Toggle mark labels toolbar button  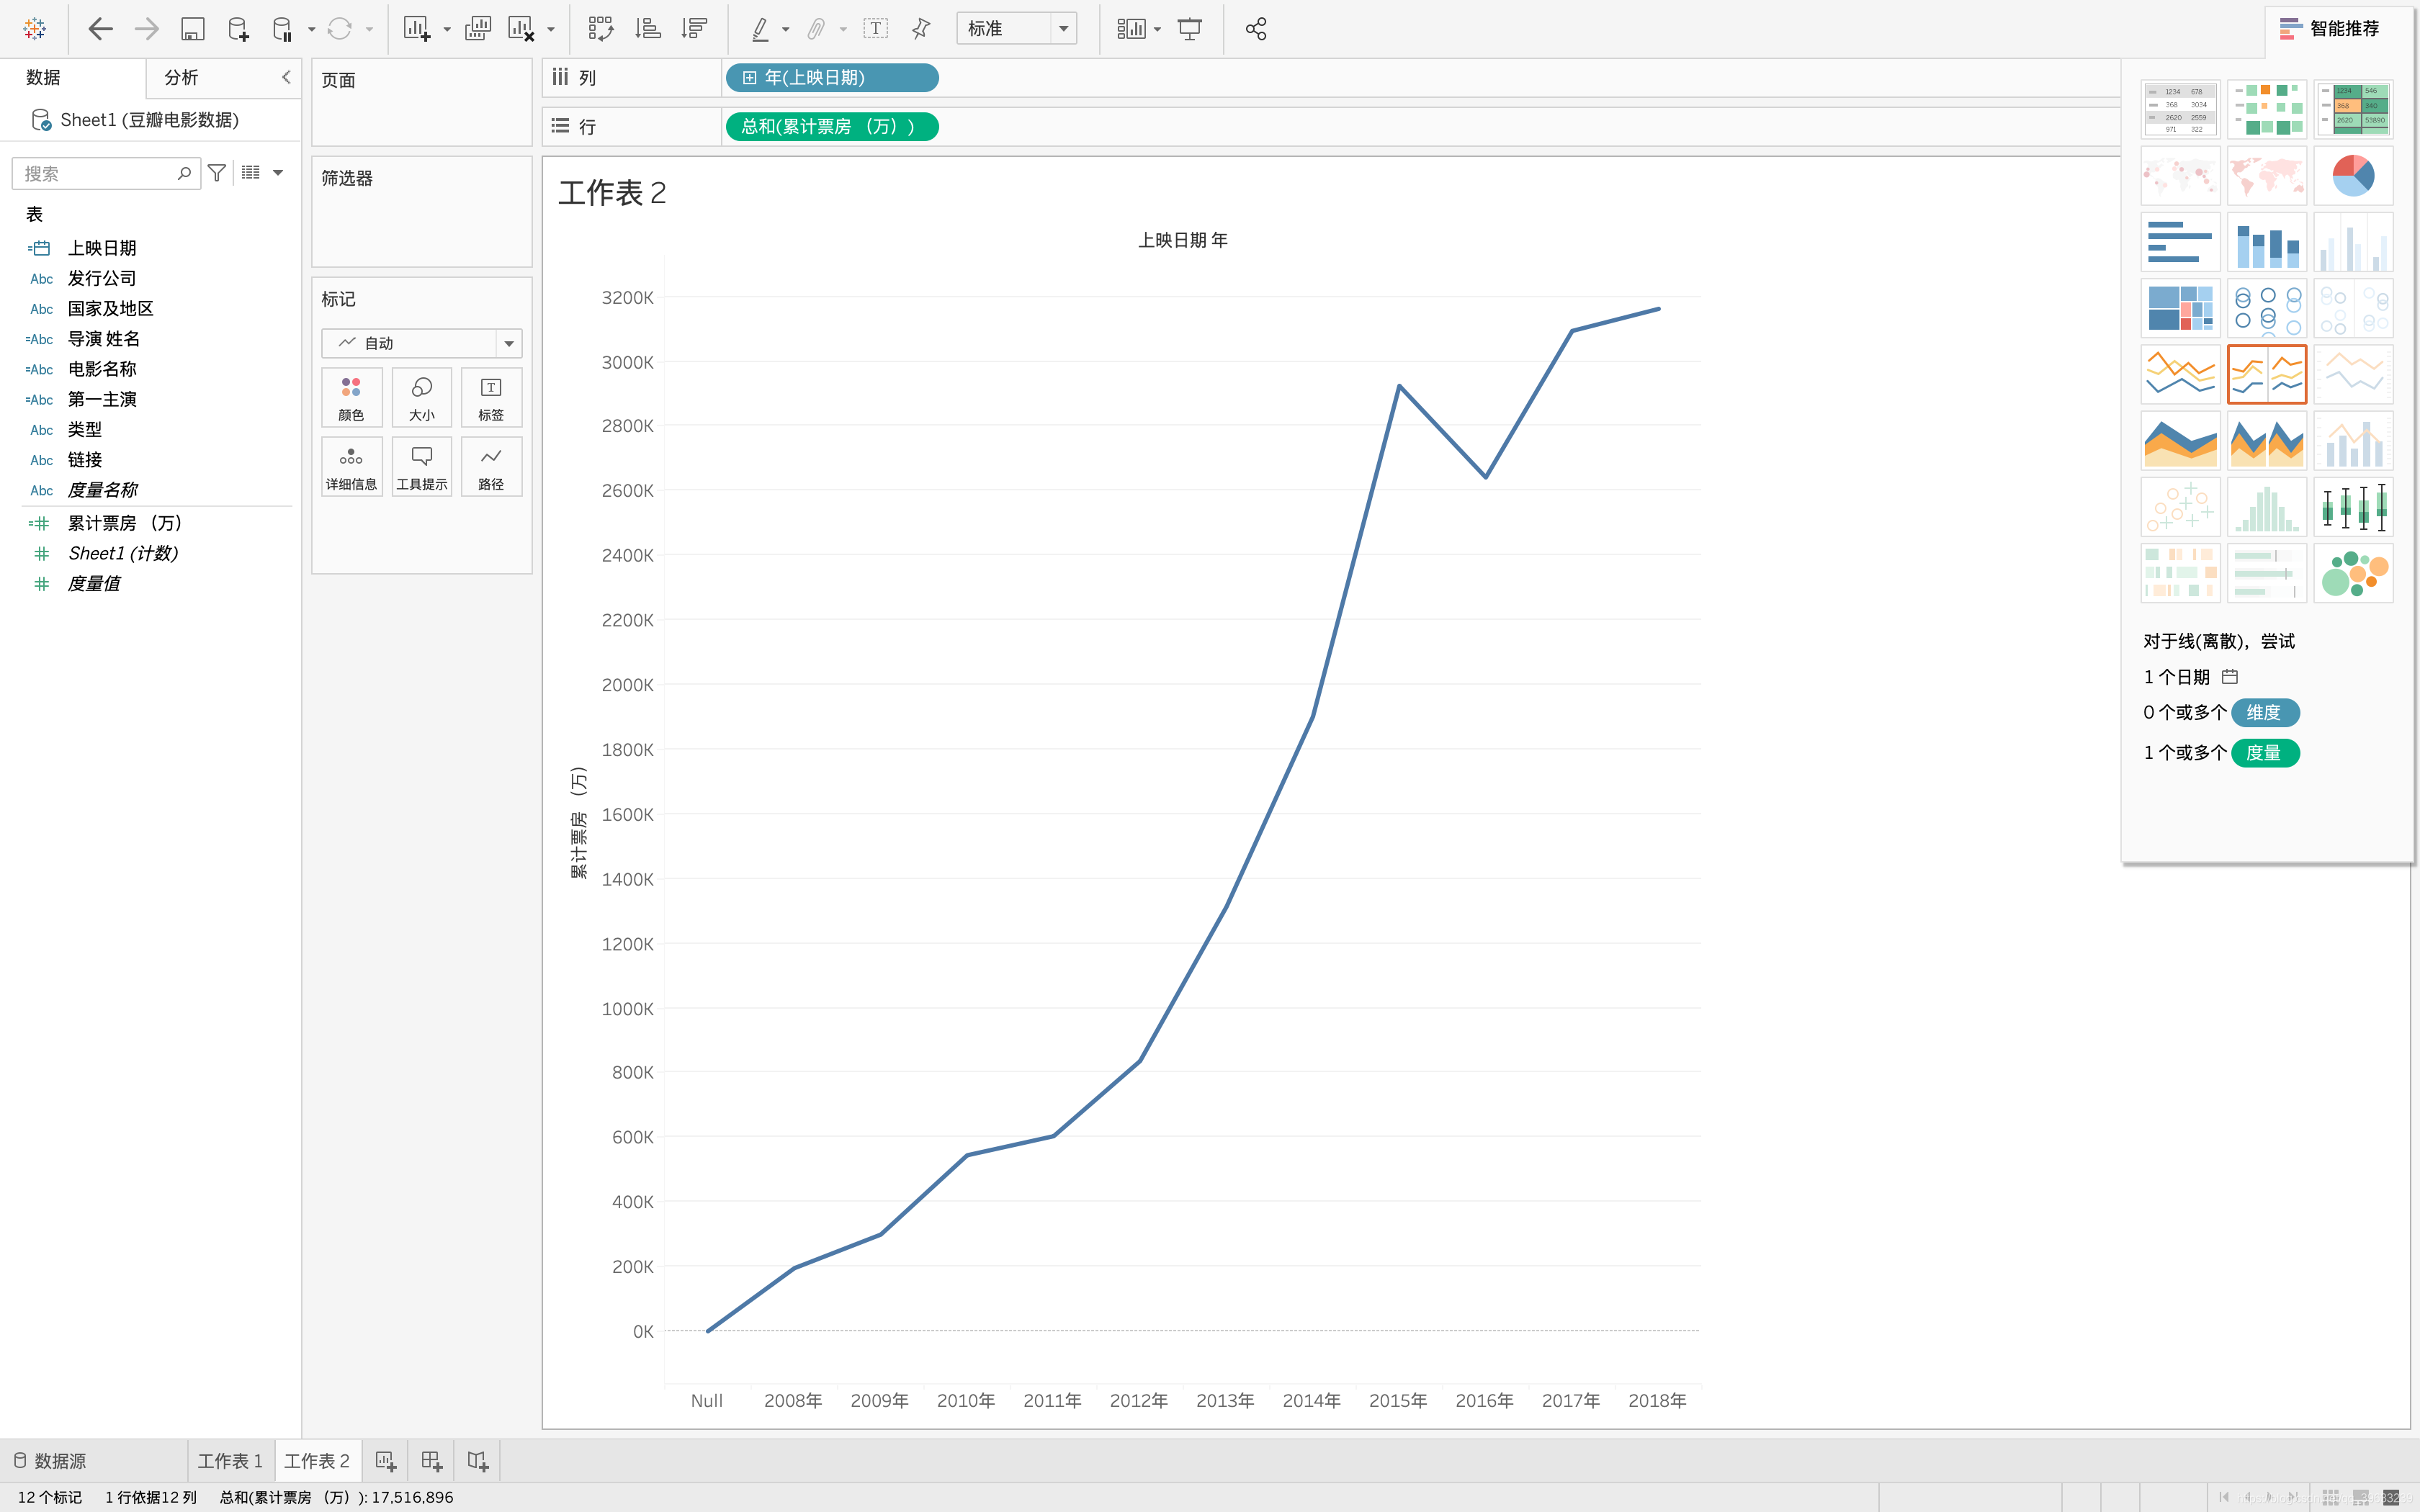pyautogui.click(x=875, y=29)
